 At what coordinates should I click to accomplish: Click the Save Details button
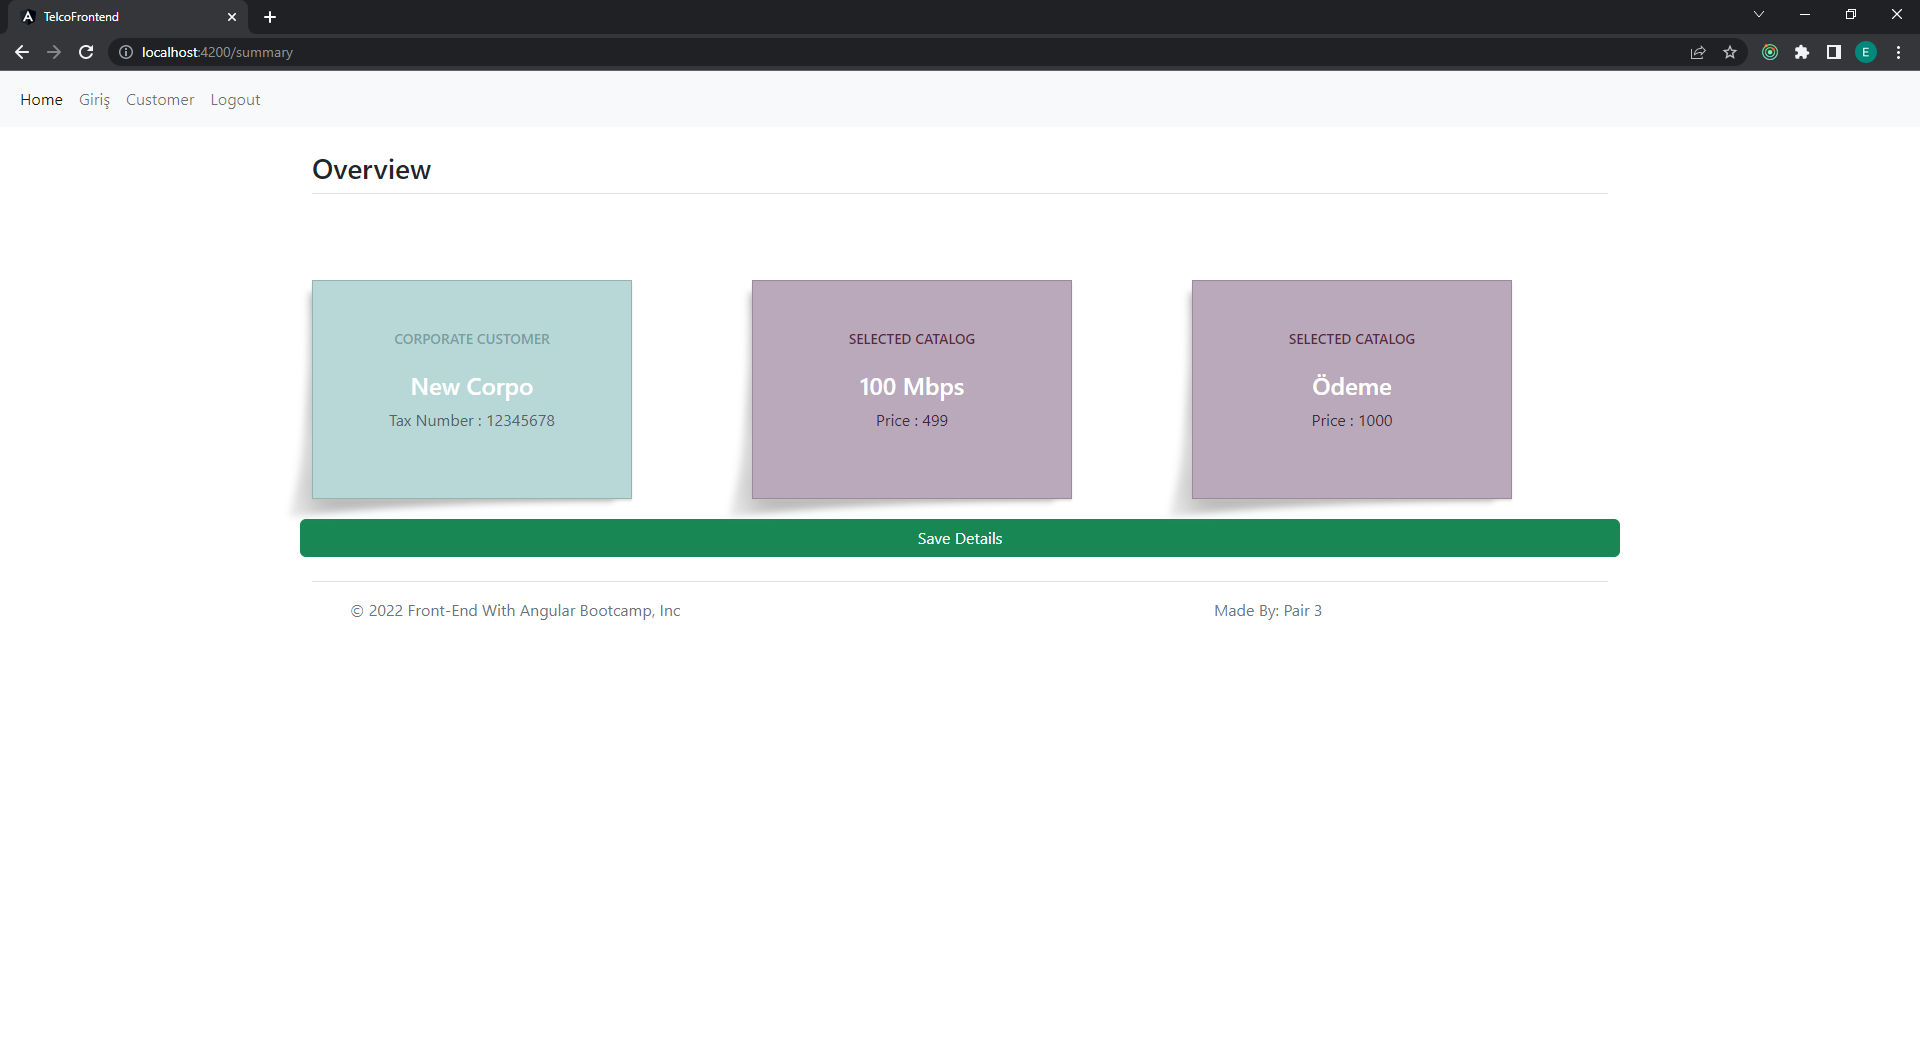tap(959, 538)
